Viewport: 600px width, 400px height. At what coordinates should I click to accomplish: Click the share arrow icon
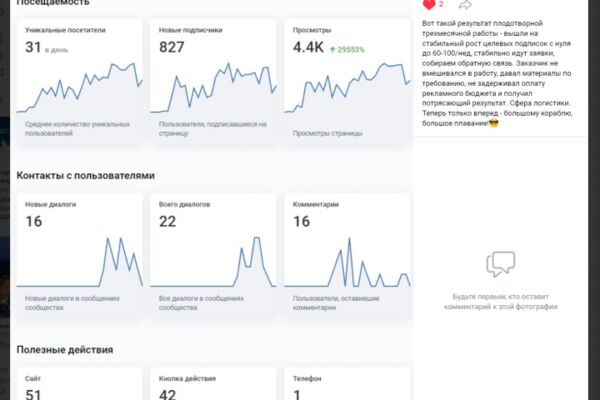pyautogui.click(x=465, y=4)
